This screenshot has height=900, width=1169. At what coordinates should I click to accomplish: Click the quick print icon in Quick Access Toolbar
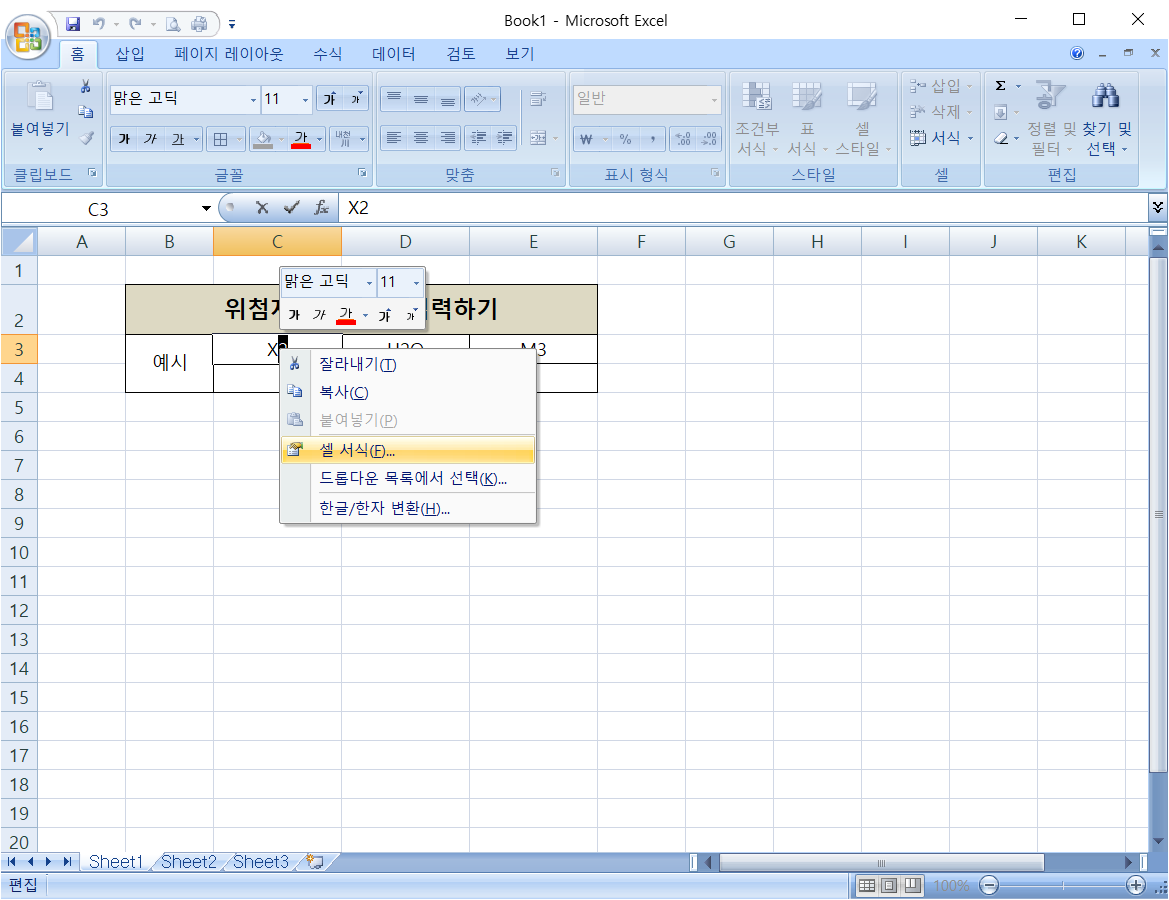click(199, 24)
